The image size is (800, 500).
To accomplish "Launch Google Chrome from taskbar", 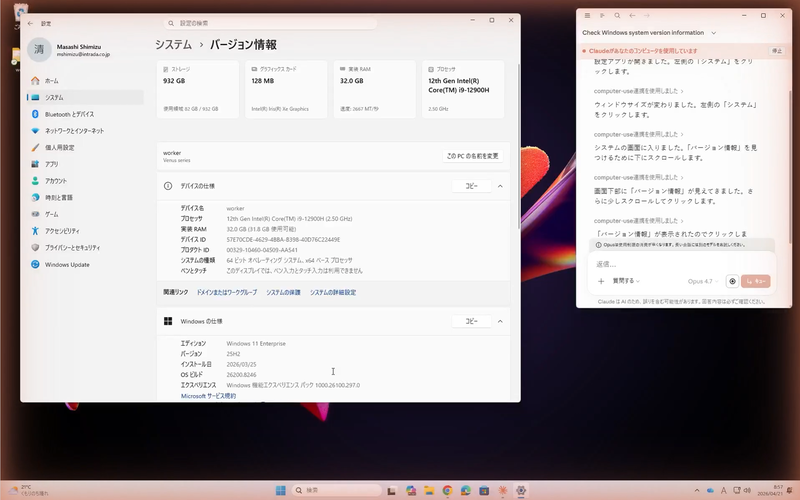I will 447,490.
